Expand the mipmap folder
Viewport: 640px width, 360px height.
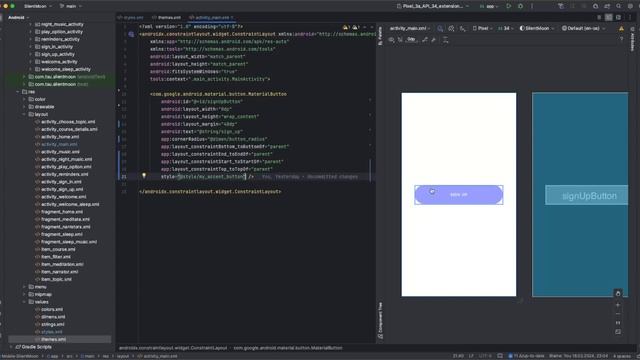[x=24, y=294]
